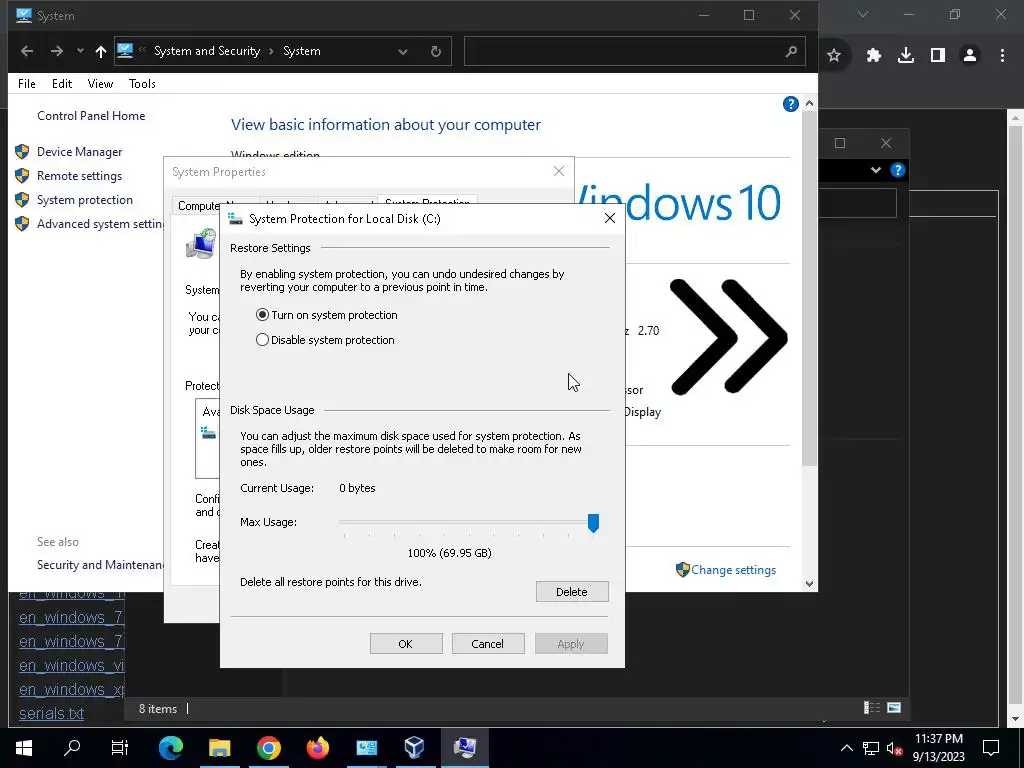Close the System Protection for Local Disk dialog

coord(609,218)
